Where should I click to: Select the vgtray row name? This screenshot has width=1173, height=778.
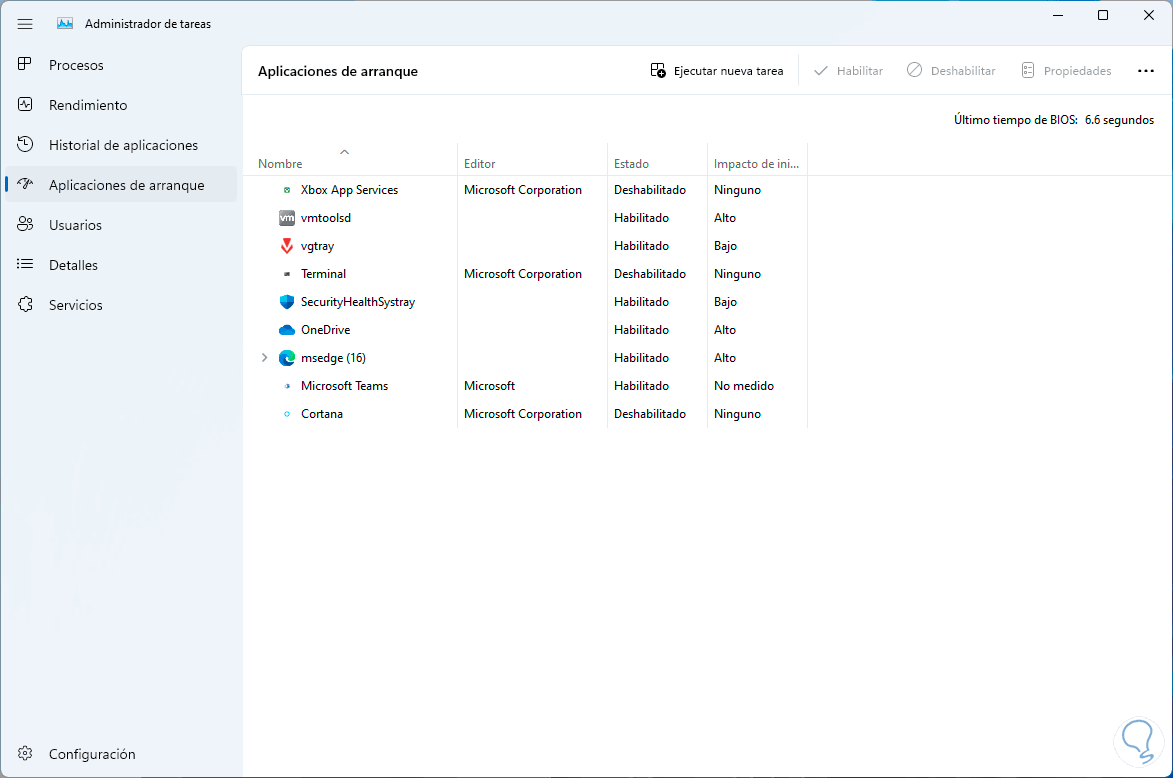[x=317, y=246]
